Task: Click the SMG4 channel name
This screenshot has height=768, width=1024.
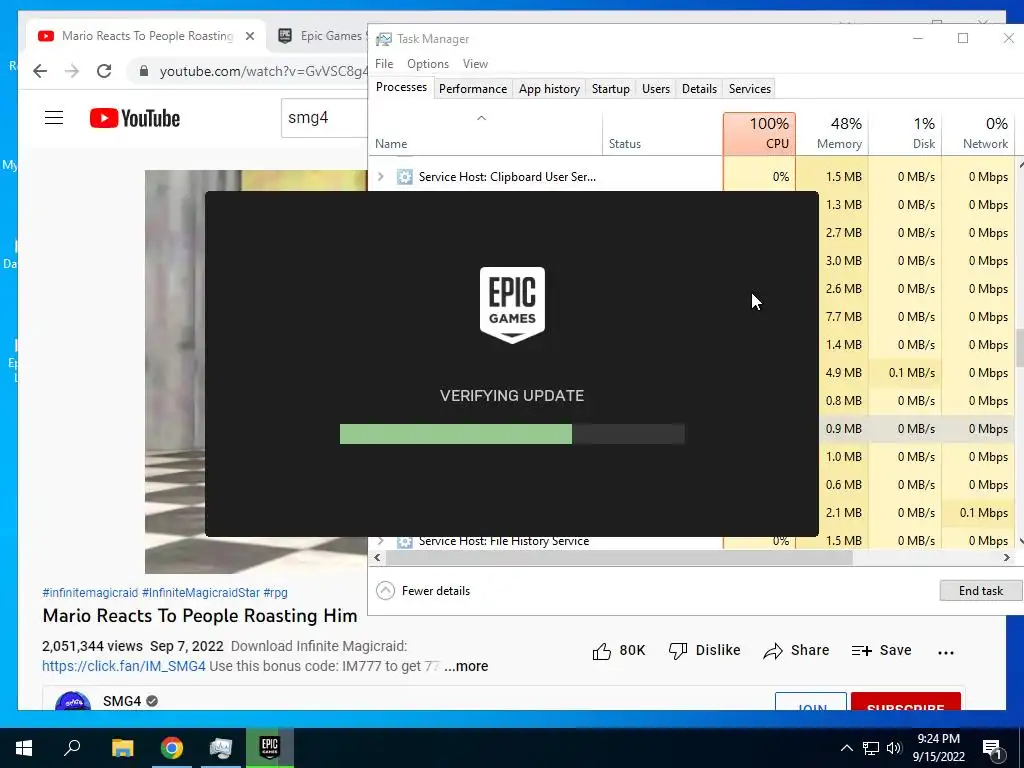Action: click(x=121, y=701)
